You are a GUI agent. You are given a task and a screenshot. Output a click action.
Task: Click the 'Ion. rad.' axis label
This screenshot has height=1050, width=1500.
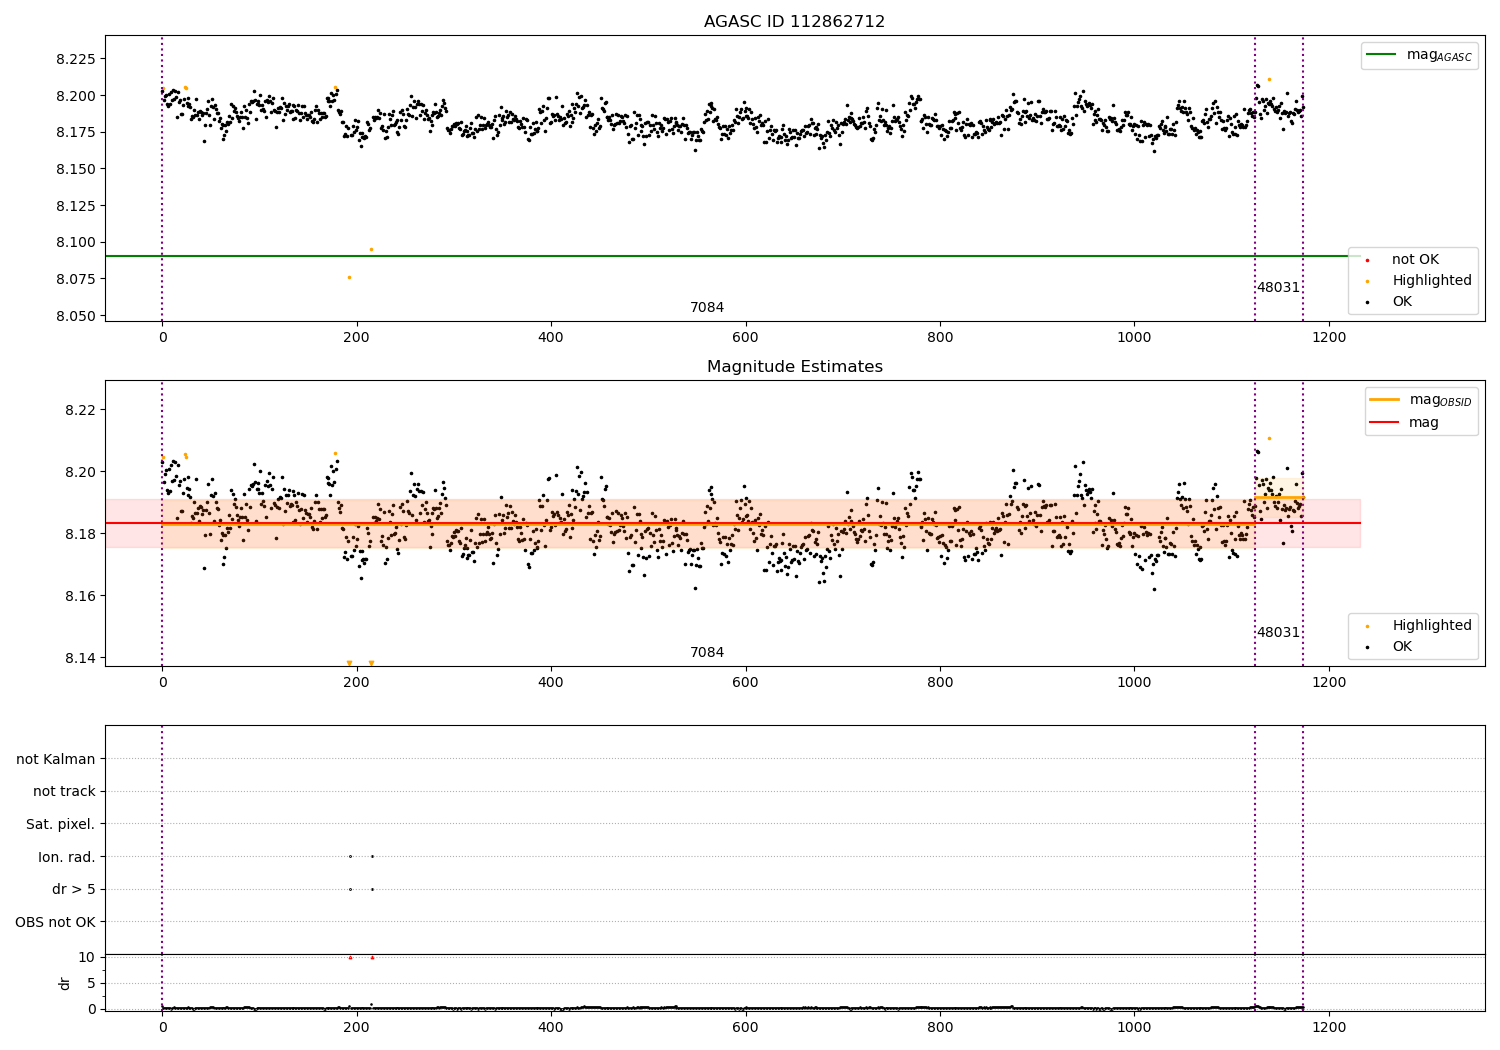point(67,857)
